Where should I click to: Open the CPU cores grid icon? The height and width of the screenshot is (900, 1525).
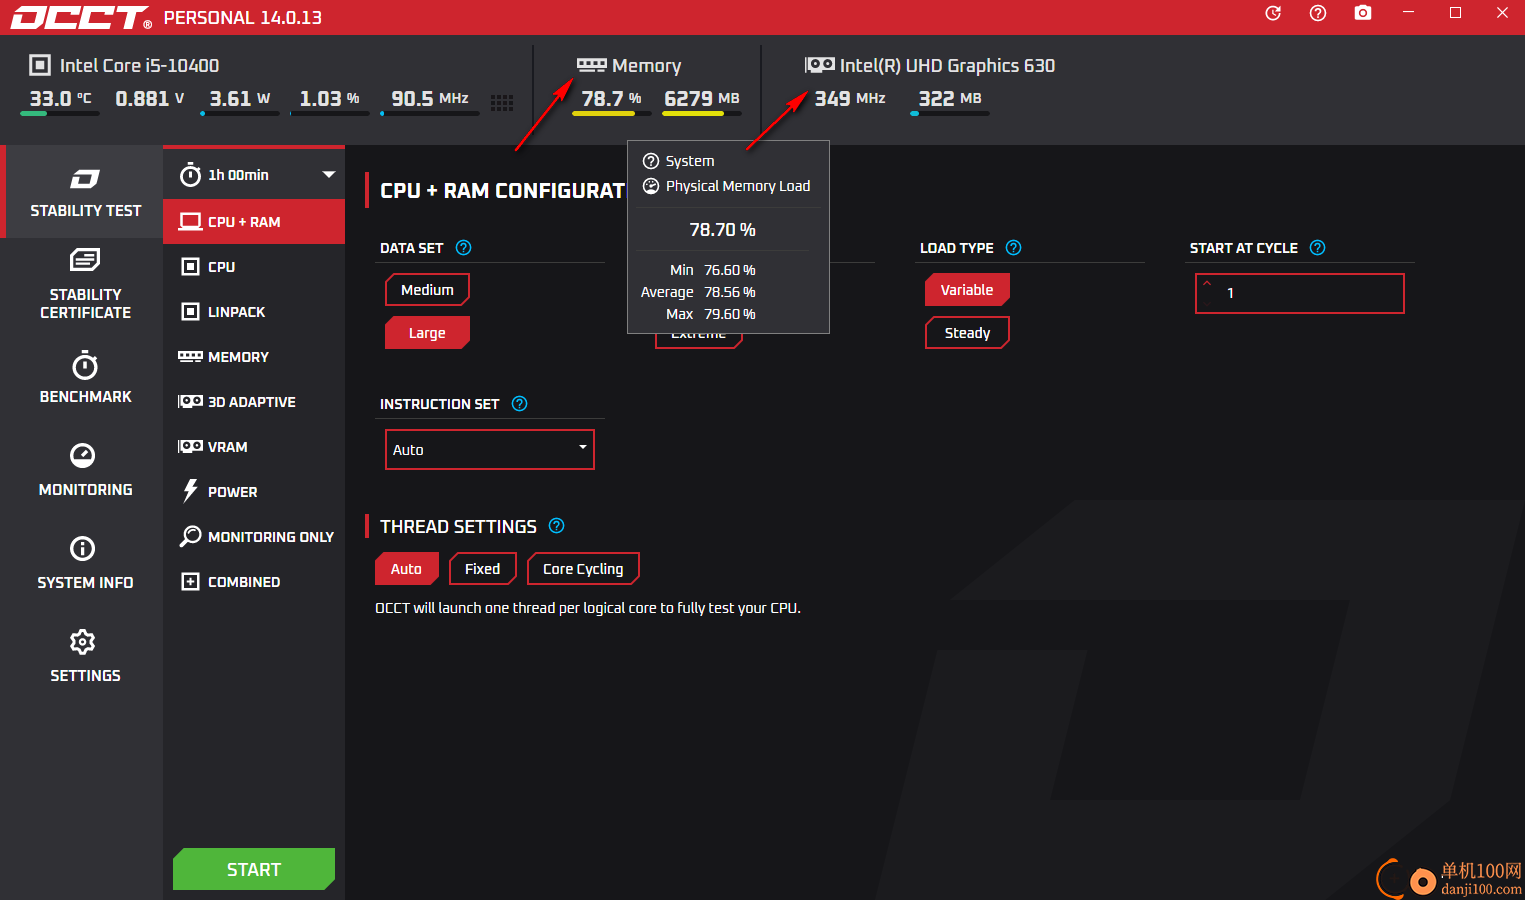point(502,102)
